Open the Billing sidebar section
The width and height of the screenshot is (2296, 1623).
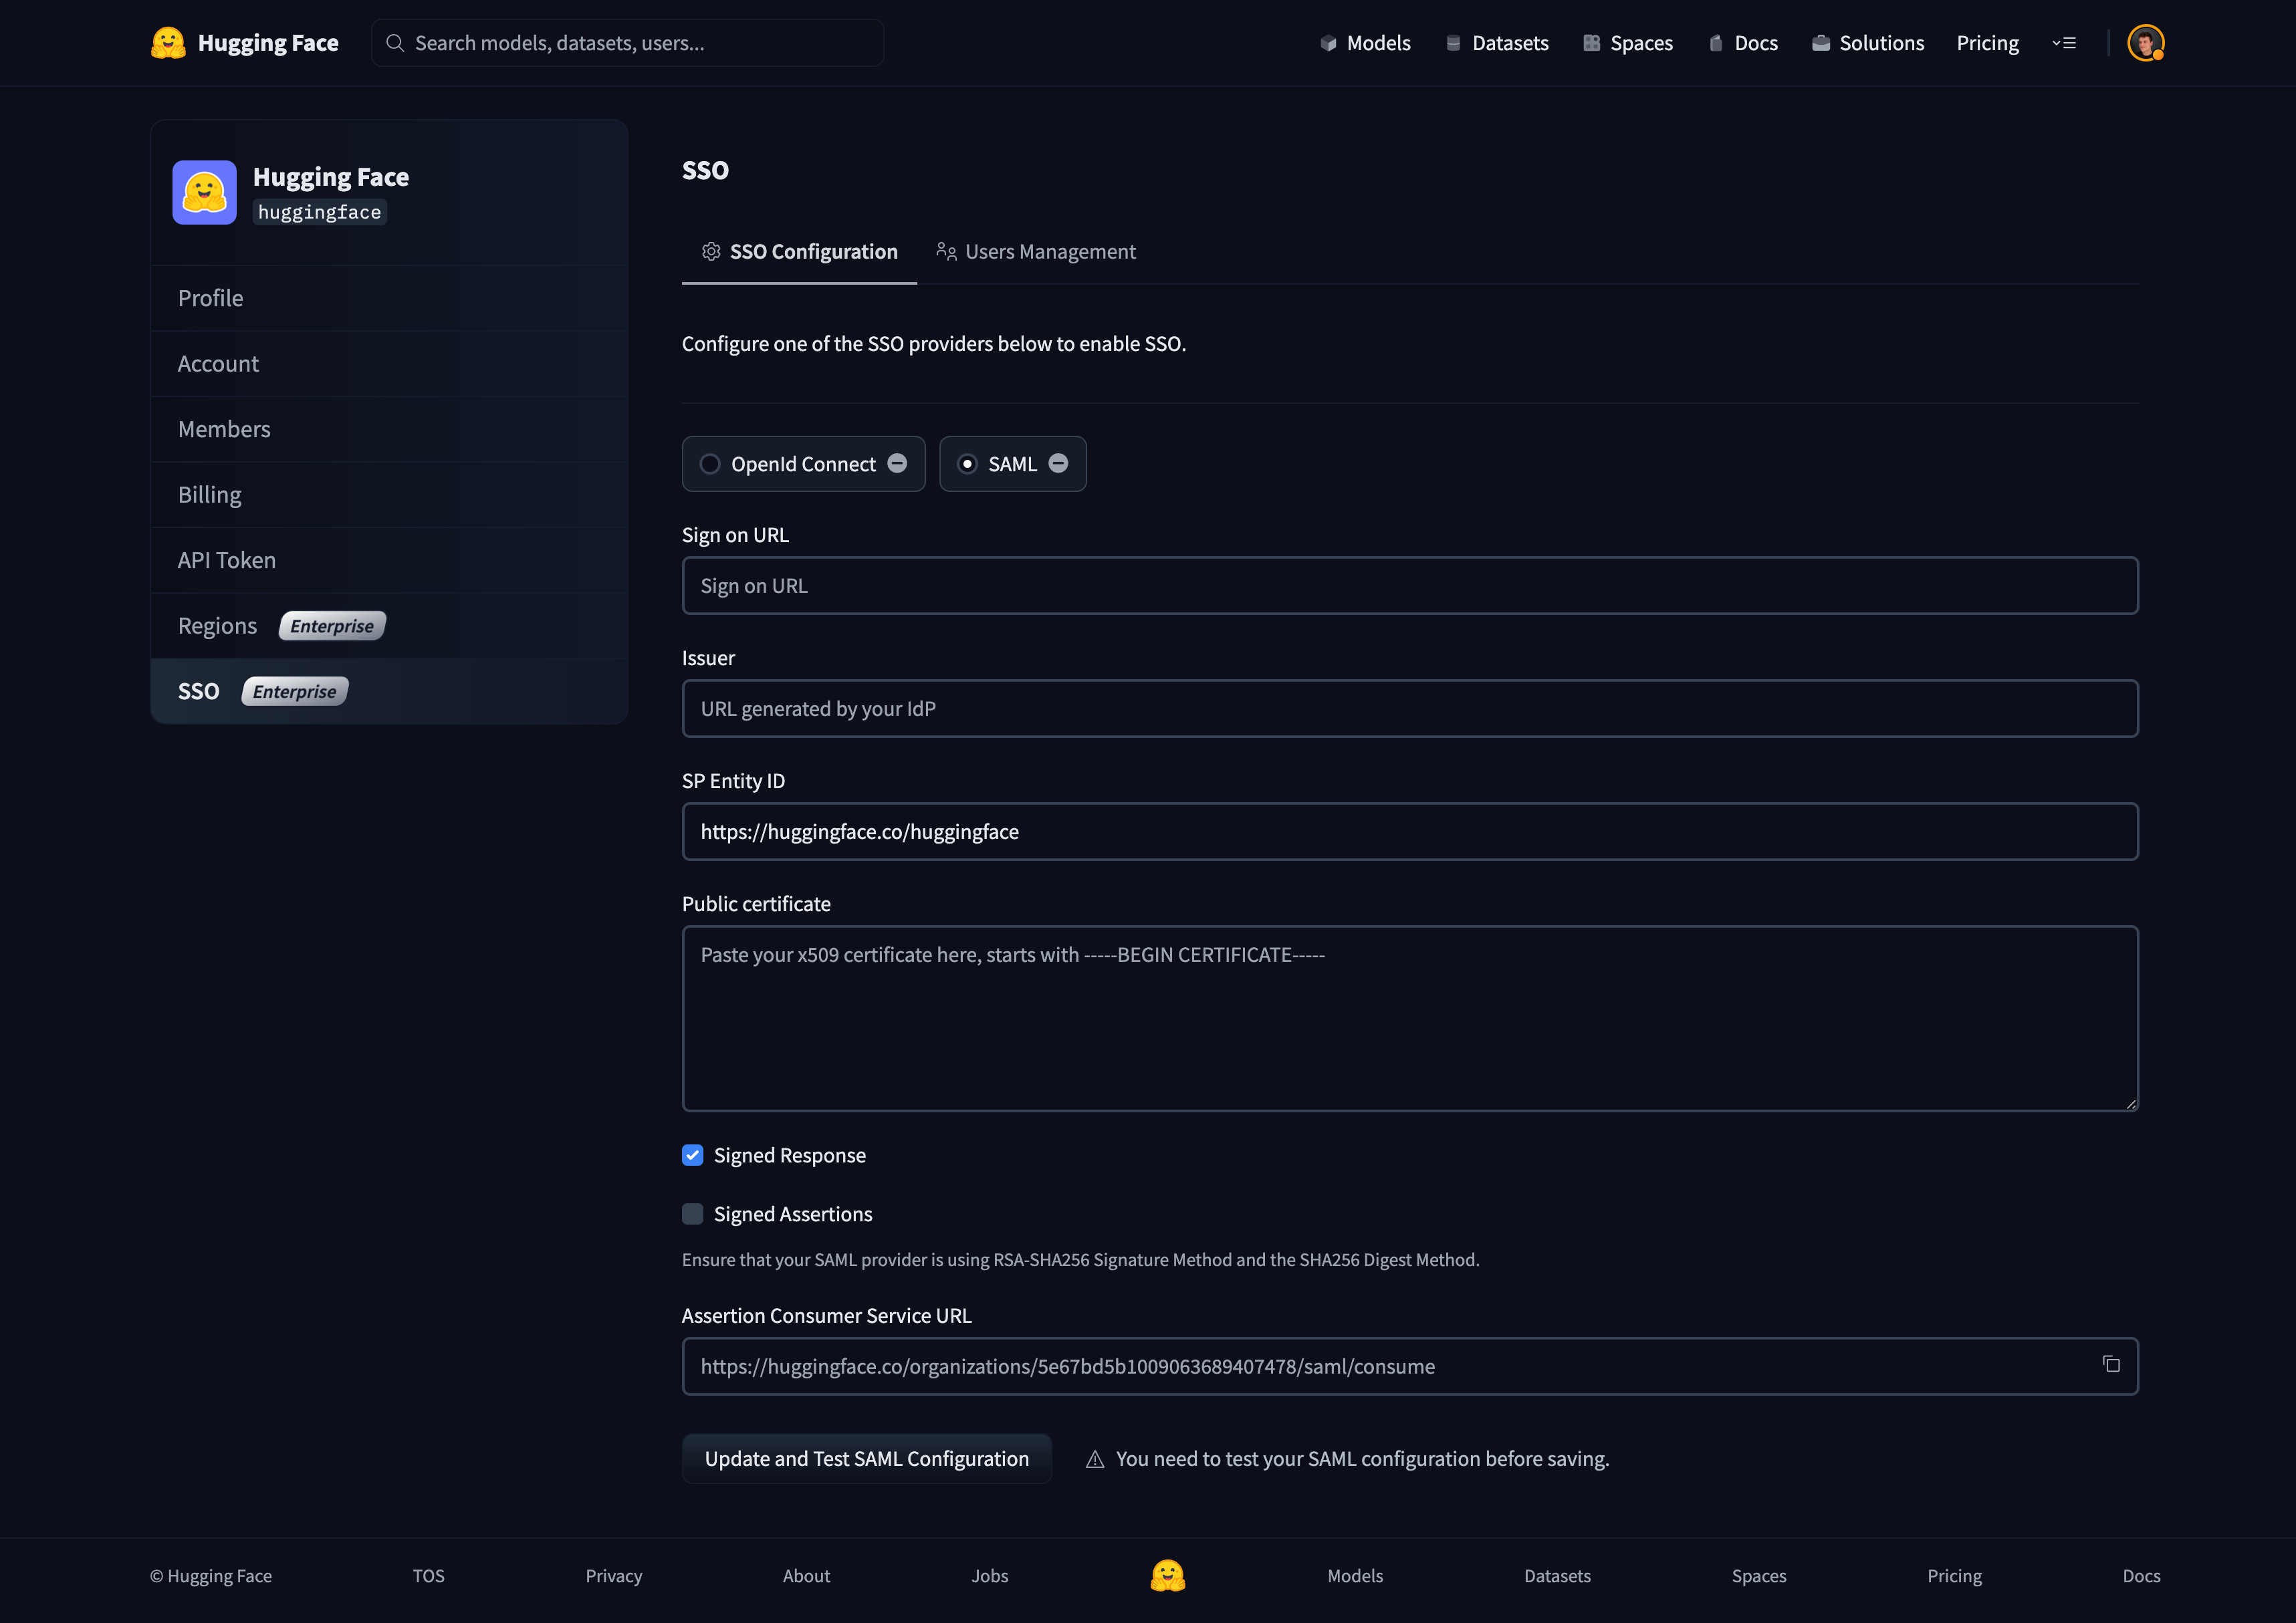210,495
